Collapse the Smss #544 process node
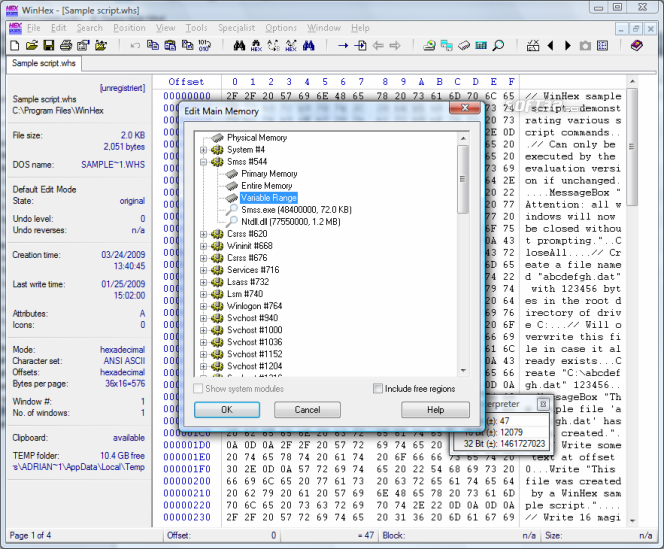664x549 pixels. pos(204,162)
